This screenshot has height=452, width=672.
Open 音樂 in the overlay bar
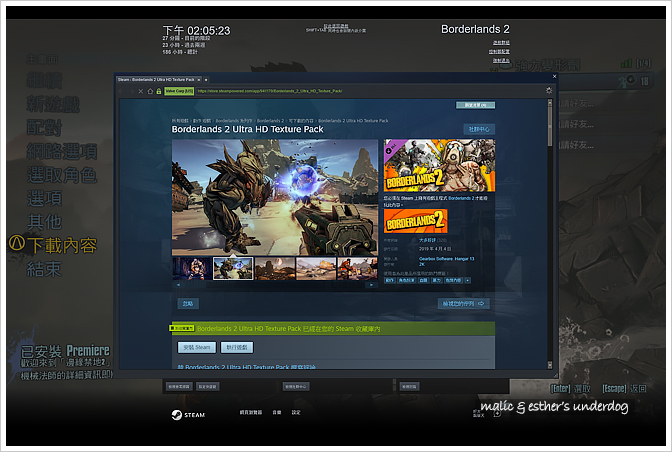pos(277,412)
